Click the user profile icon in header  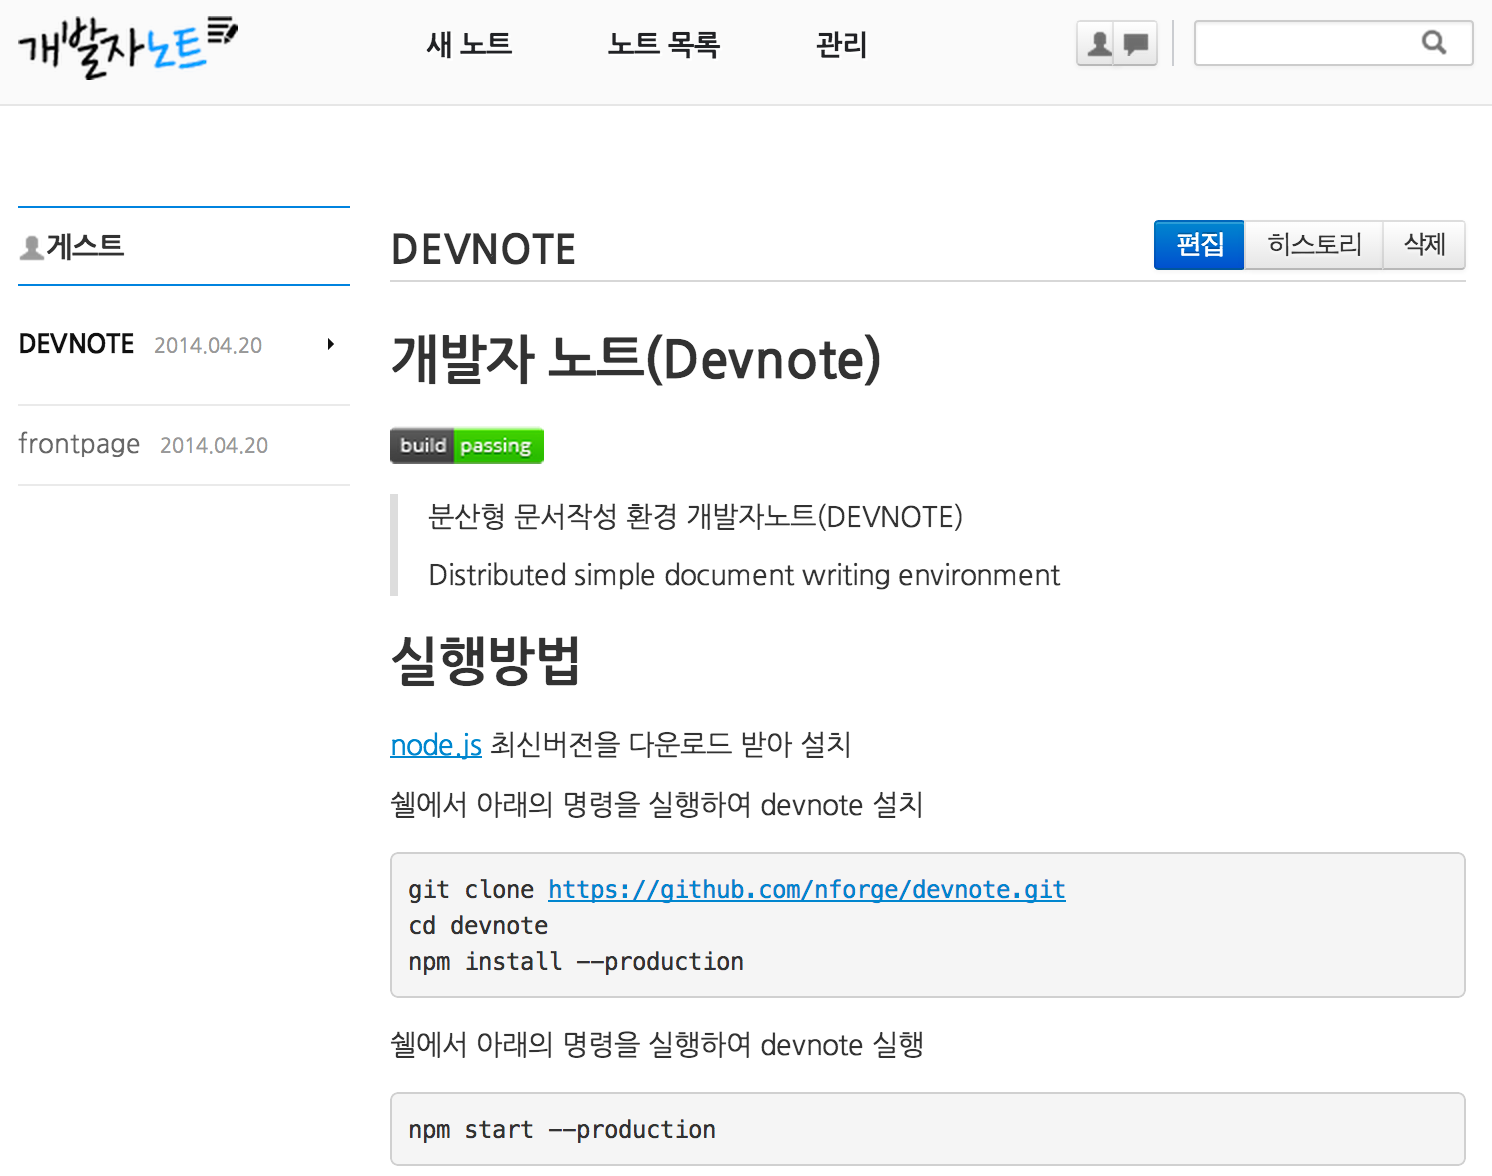pos(1099,44)
